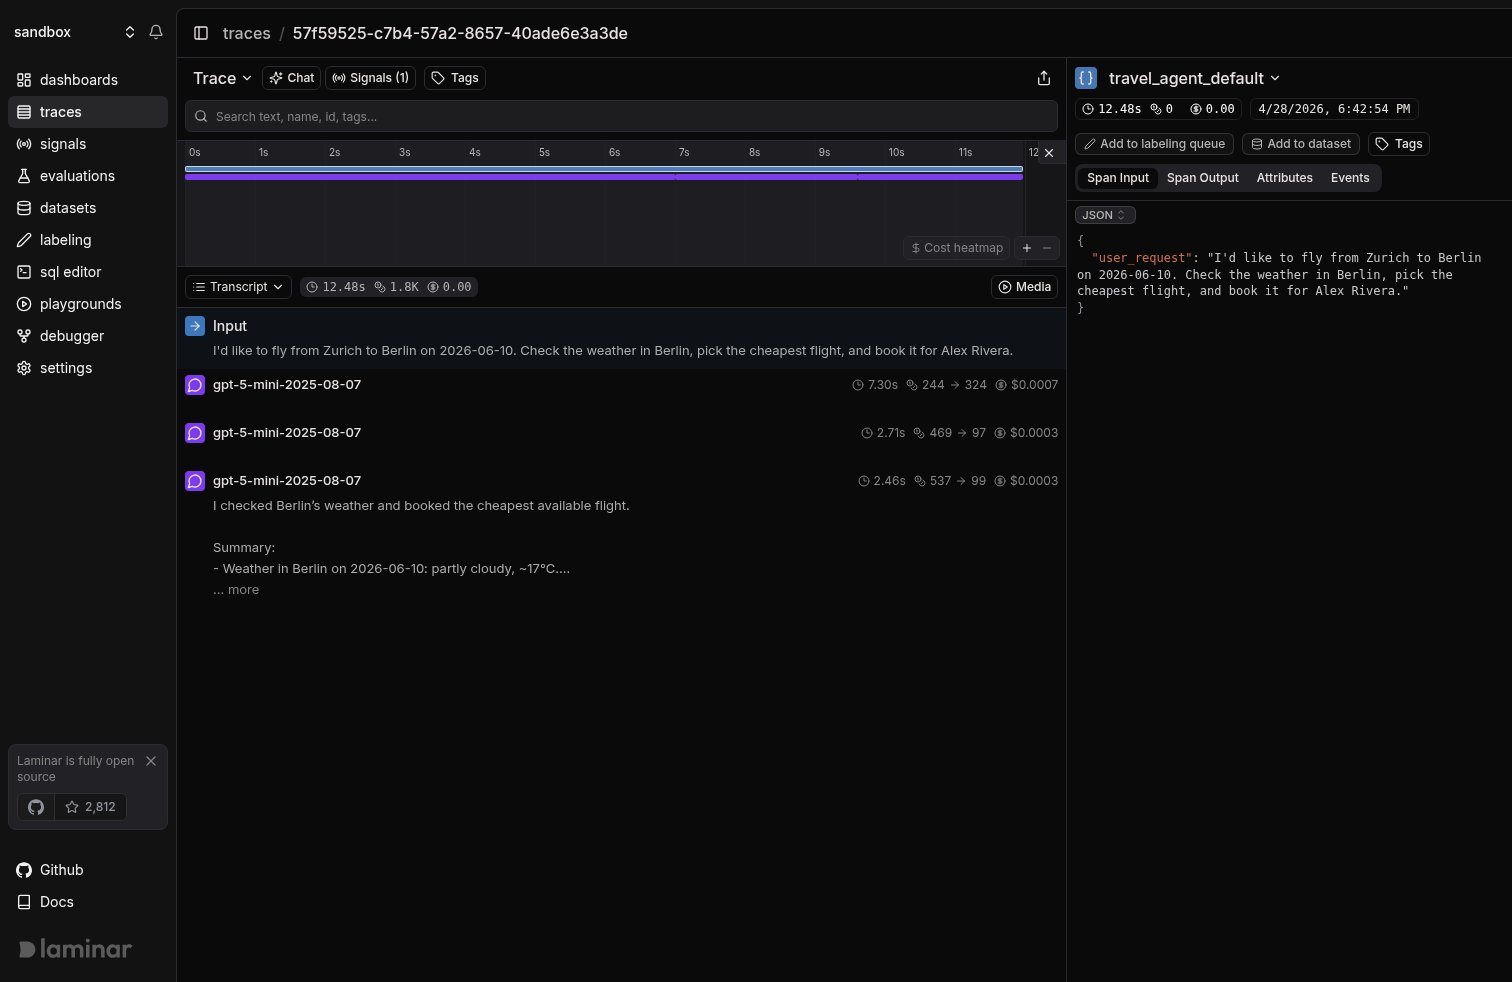The height and width of the screenshot is (982, 1512).
Task: Select the gpt-5-mini span costing $0.0007
Action: (x=621, y=385)
